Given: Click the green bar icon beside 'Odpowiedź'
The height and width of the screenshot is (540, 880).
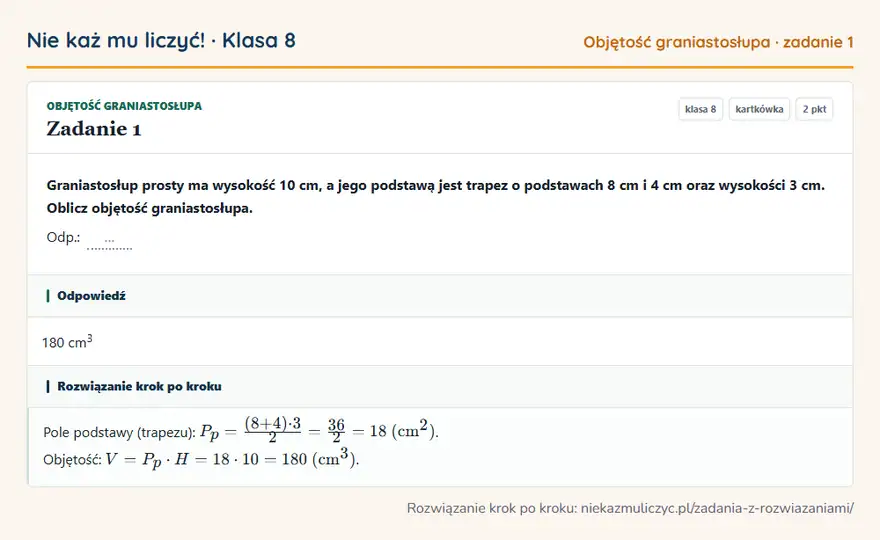Looking at the screenshot, I should point(48,296).
